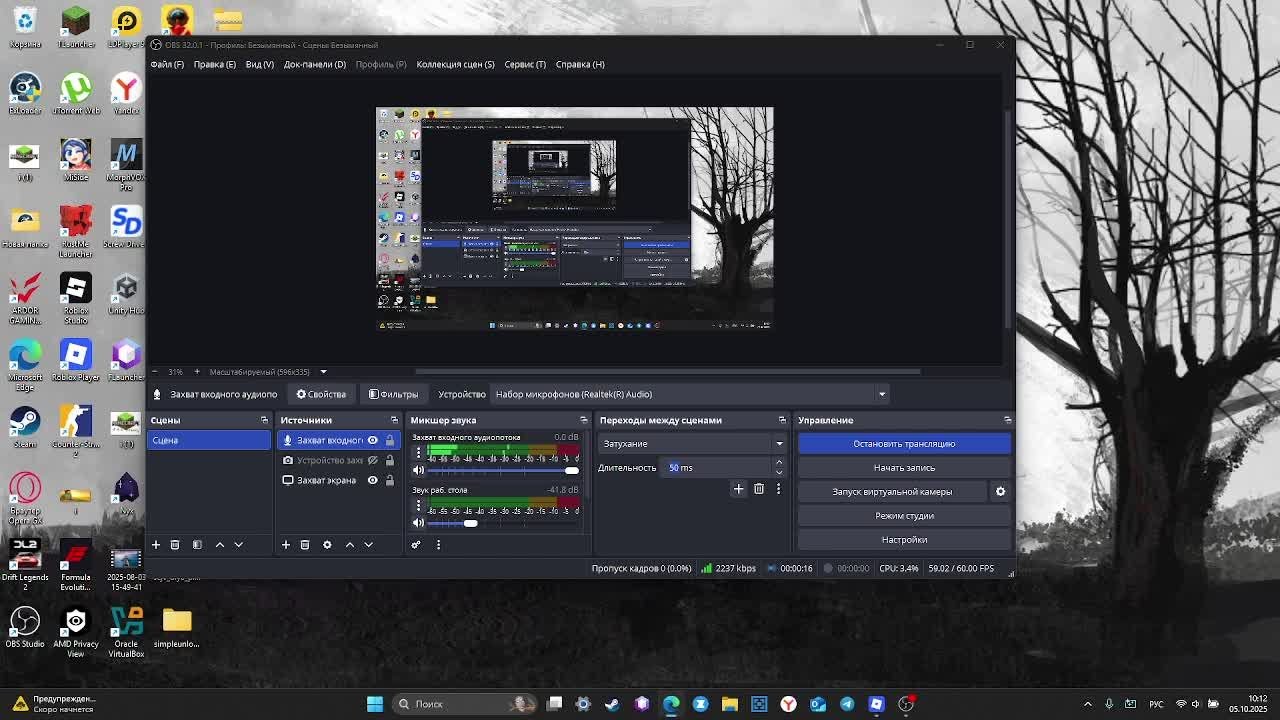Open the Коллекция сцен menu

pos(455,64)
